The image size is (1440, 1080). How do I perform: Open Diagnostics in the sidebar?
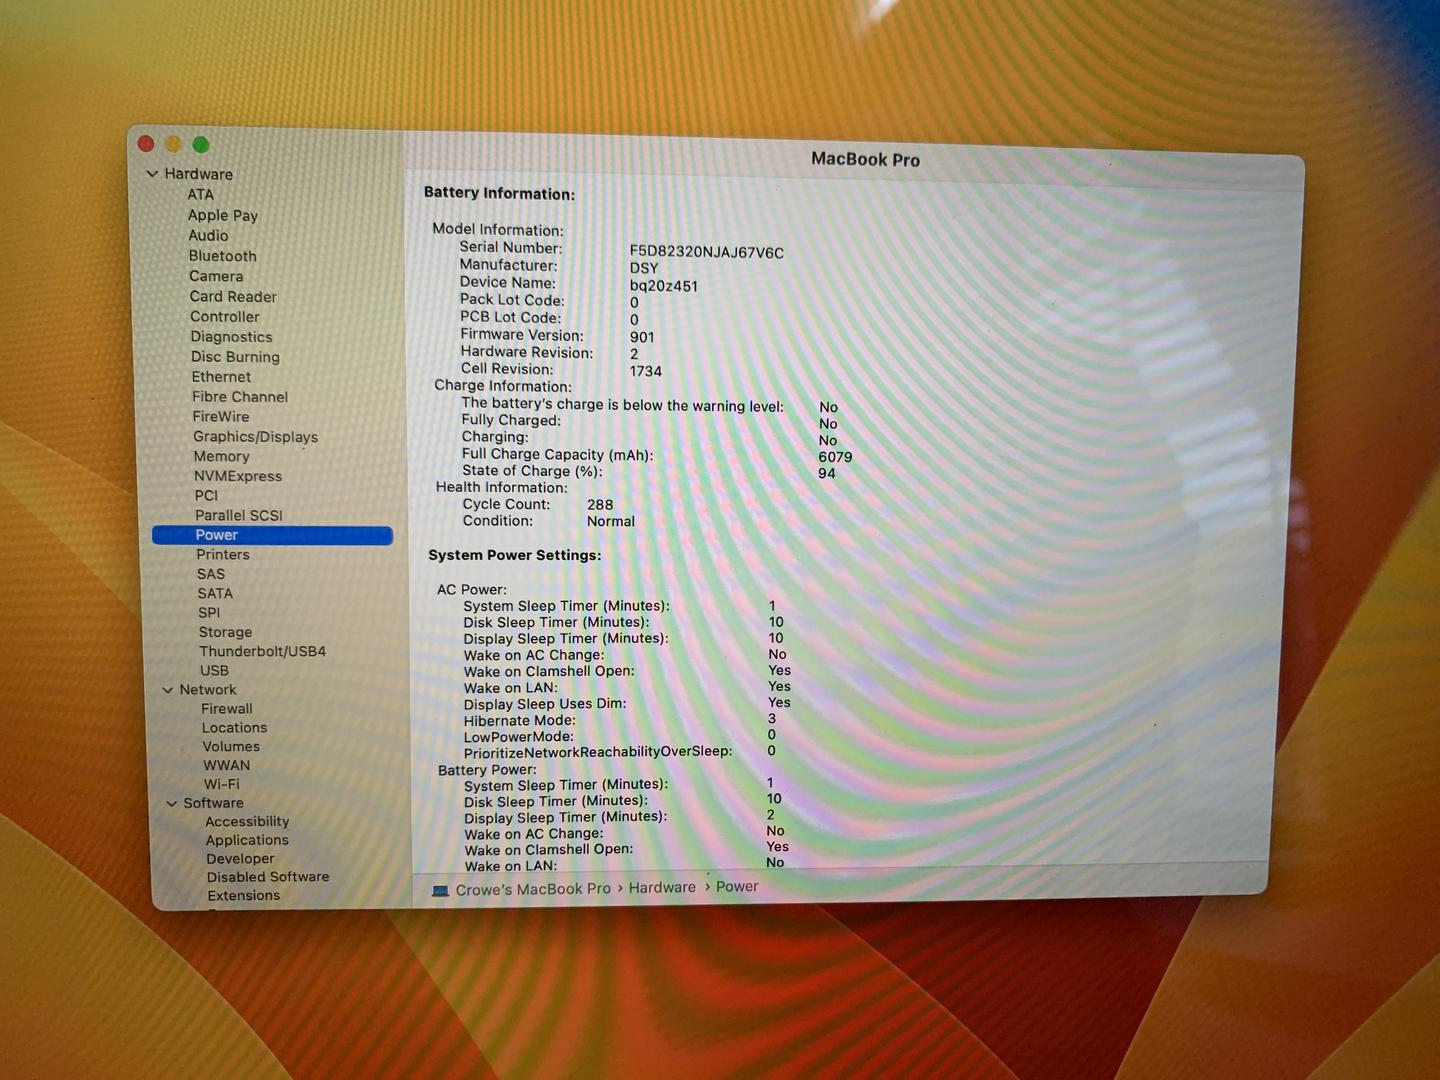(x=232, y=337)
